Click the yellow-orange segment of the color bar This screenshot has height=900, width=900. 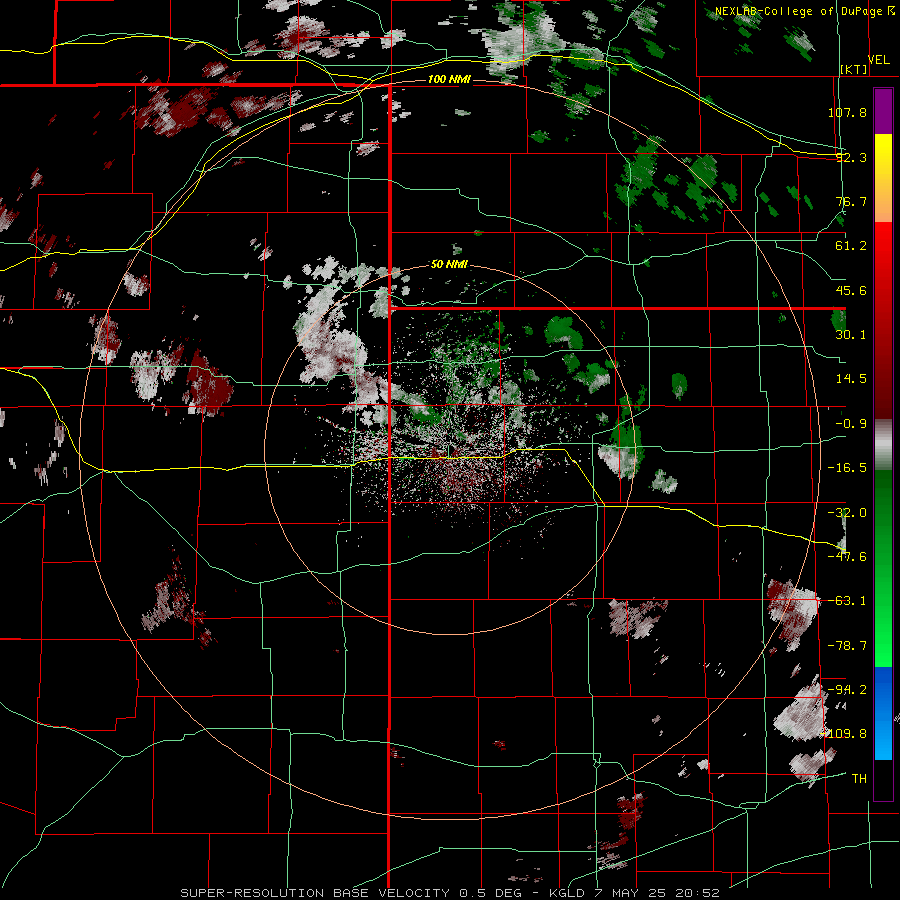[x=883, y=178]
